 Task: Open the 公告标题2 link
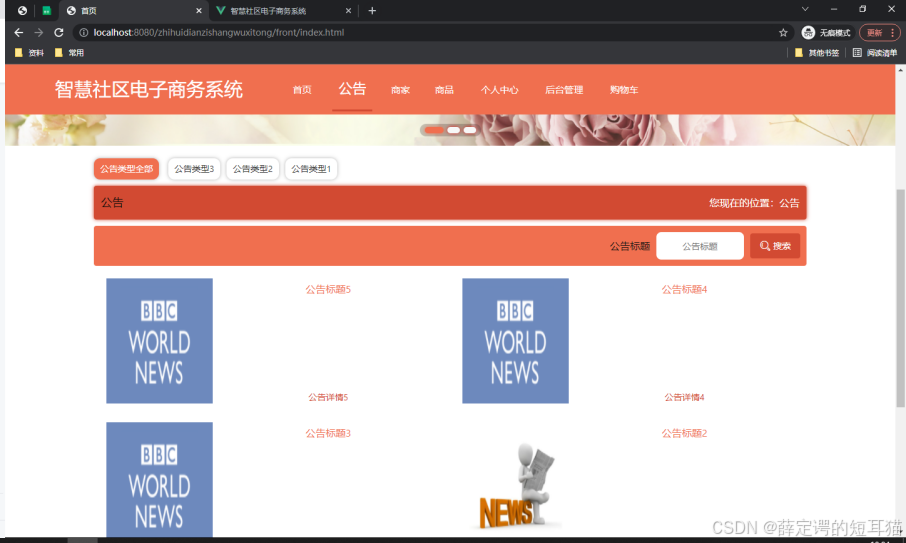[x=684, y=433]
